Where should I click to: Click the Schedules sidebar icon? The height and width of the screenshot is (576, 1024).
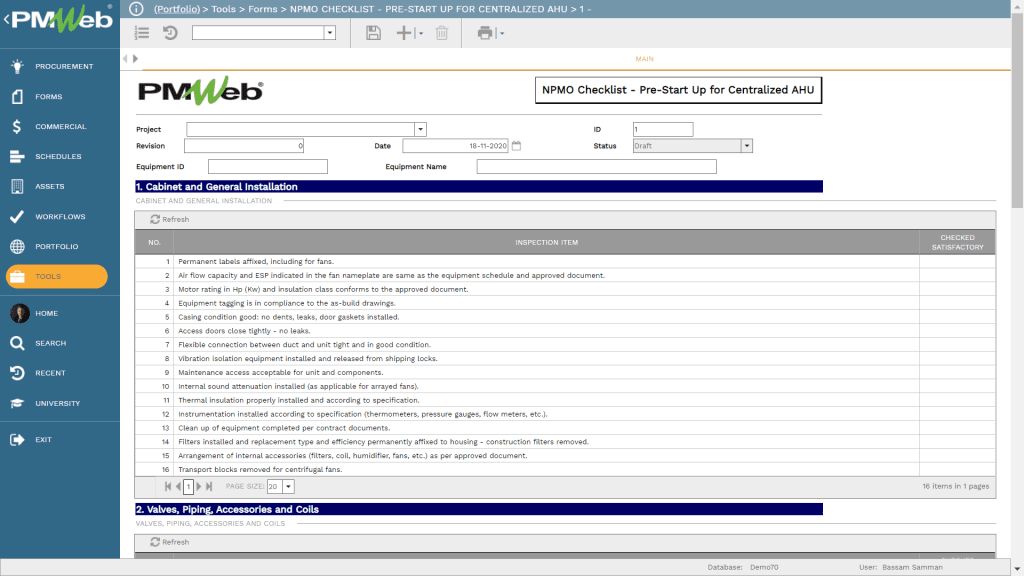click(x=17, y=157)
